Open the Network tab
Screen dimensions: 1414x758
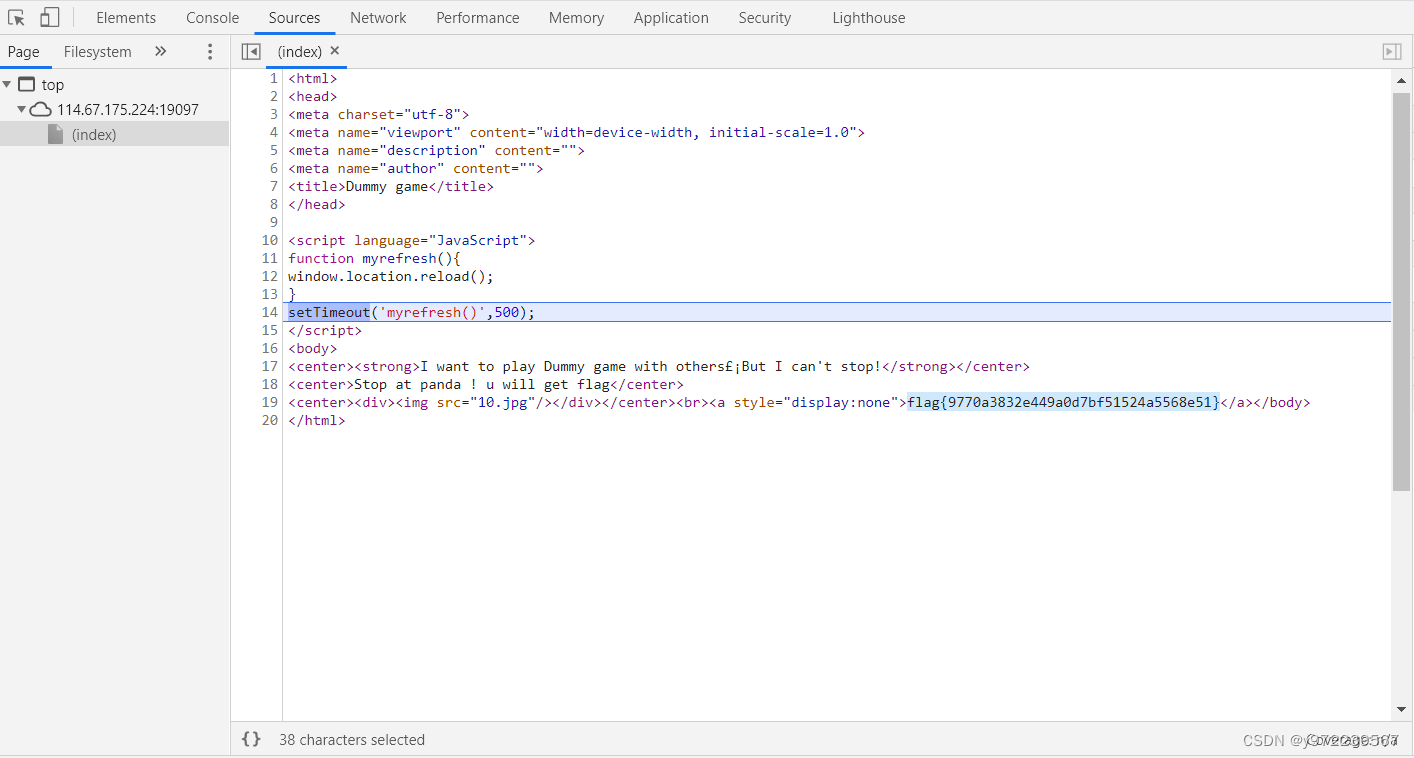[x=378, y=17]
